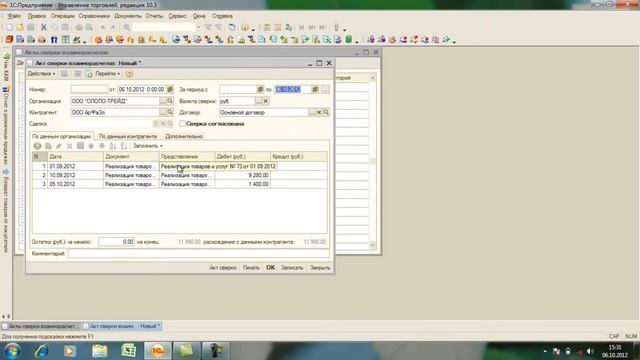Clear the Валюта сверки field with the X icon

coord(266,101)
